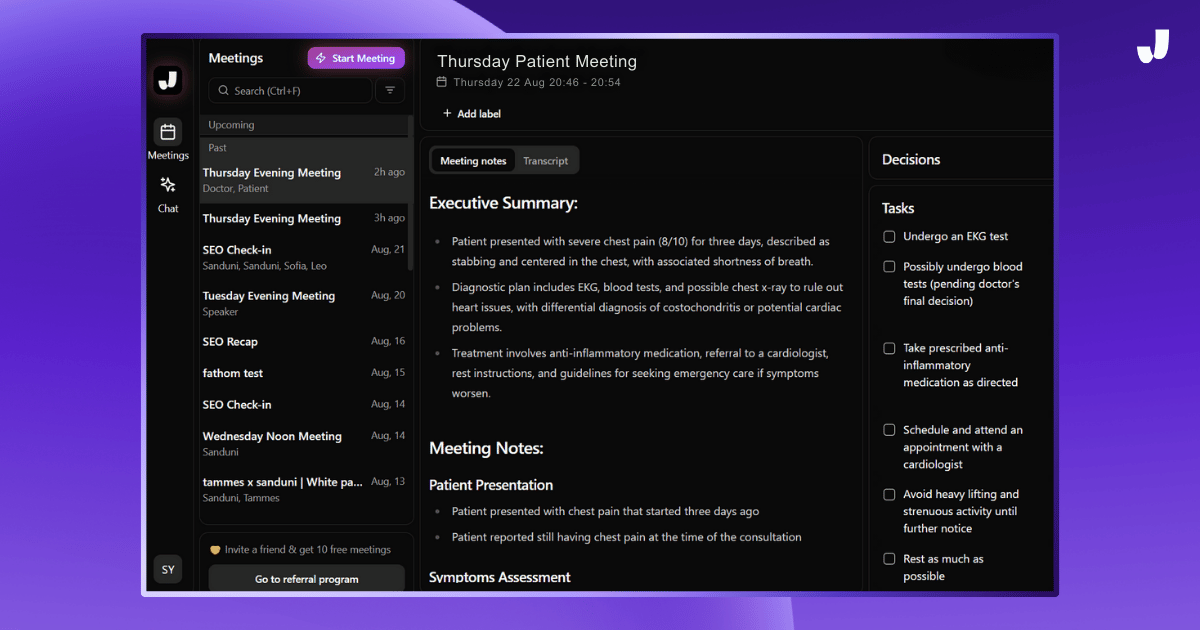Start a new meeting

coord(356,58)
